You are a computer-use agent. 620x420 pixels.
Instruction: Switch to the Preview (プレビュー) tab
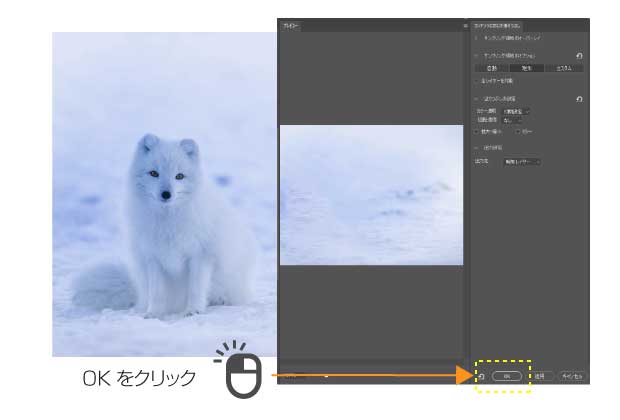[x=291, y=25]
